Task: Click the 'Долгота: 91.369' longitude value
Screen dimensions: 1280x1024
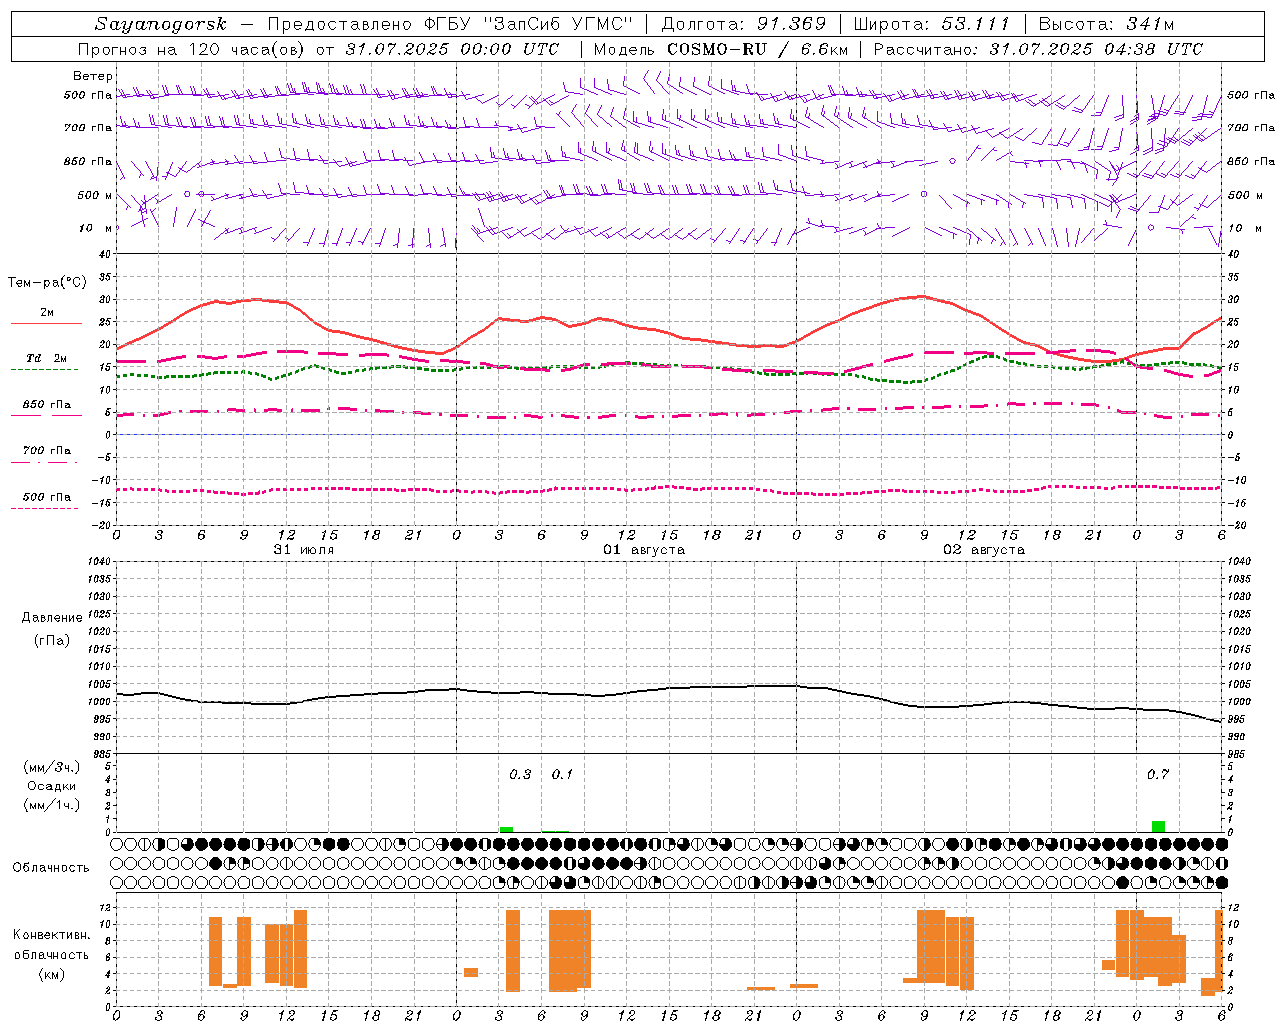Action: click(744, 24)
